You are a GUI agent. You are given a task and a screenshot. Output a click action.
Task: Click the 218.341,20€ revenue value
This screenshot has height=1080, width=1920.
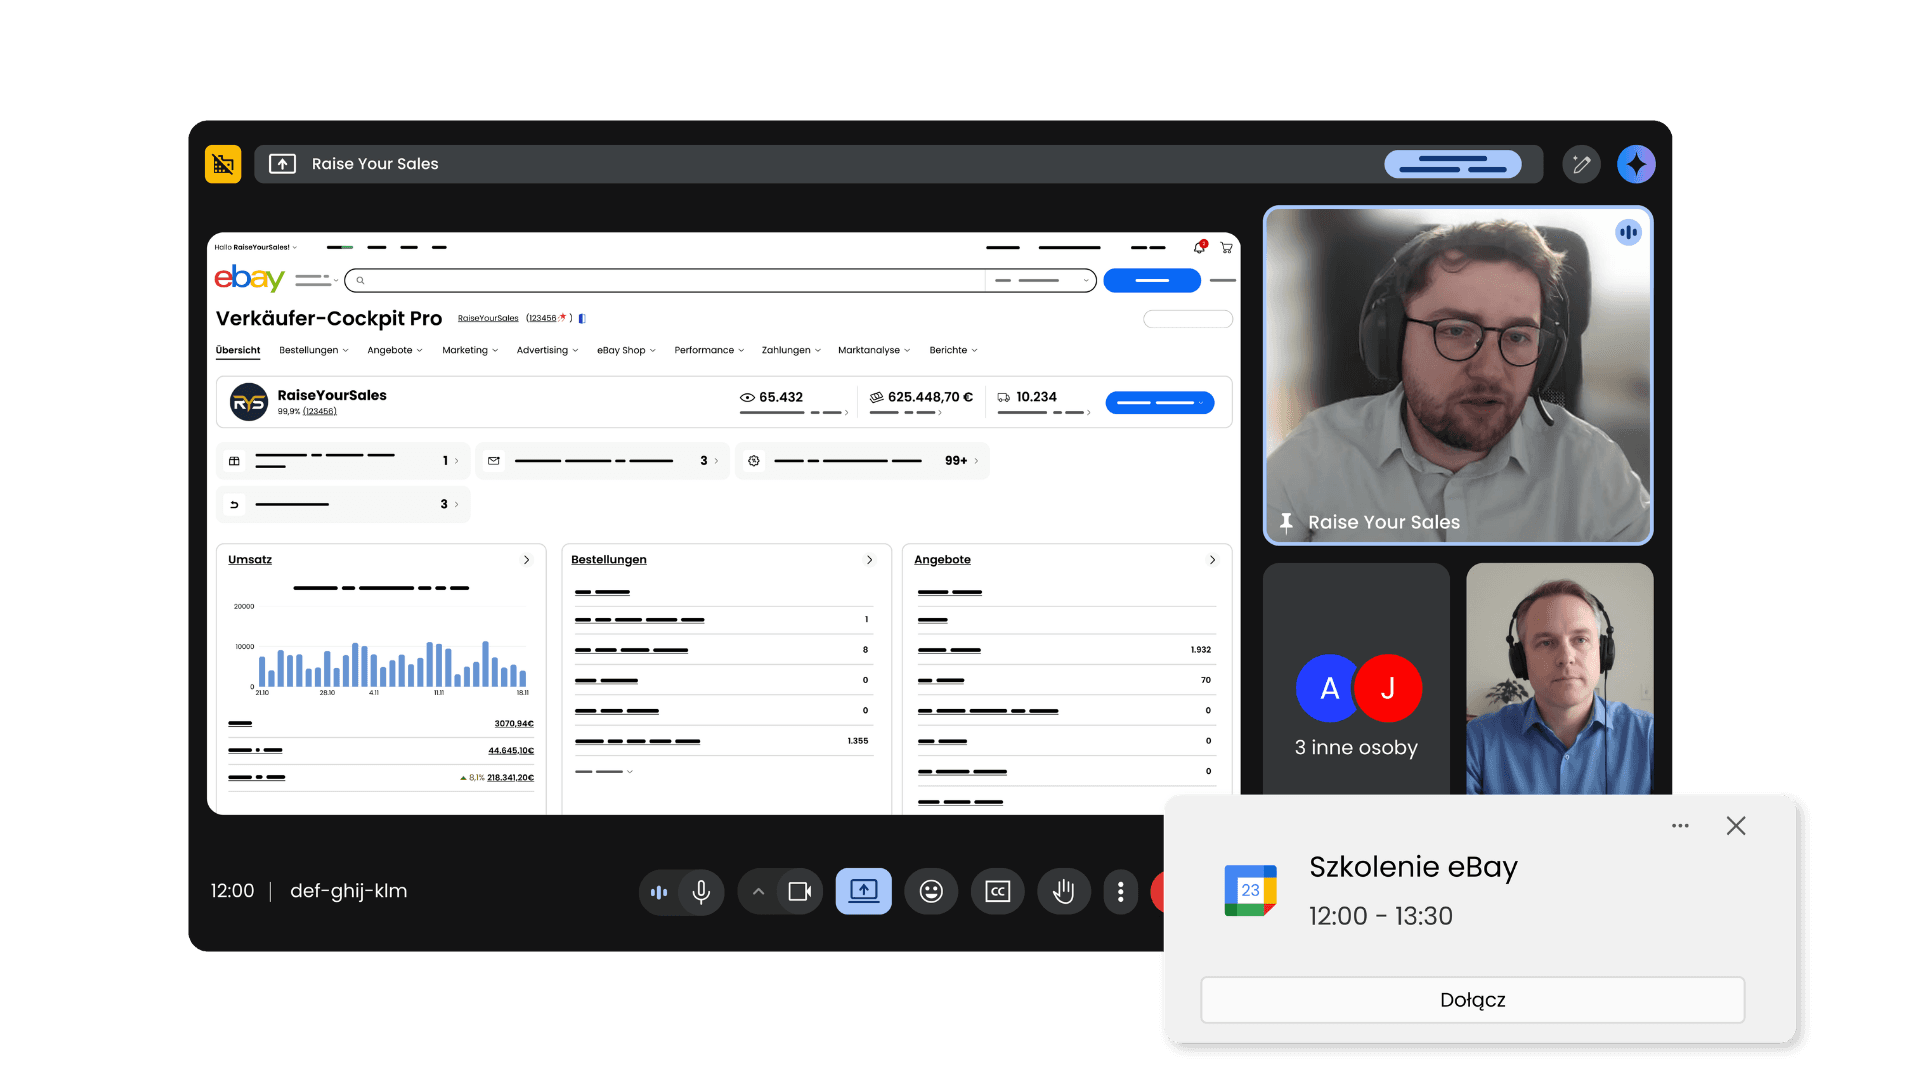click(510, 778)
